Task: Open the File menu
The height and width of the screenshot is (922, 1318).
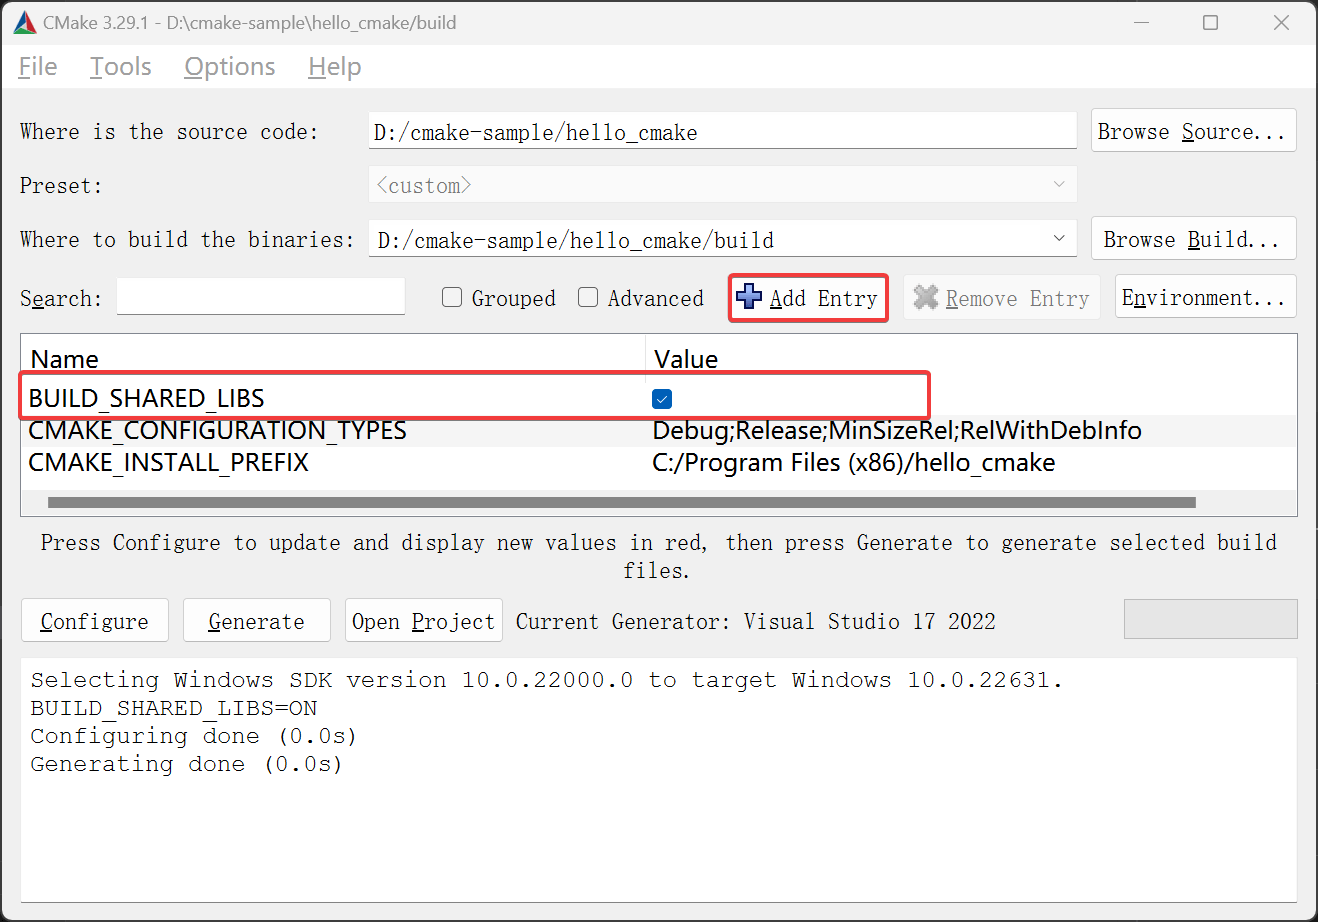Action: [38, 67]
